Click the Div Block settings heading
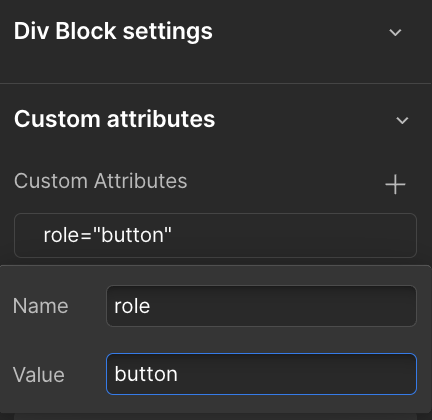 (113, 32)
